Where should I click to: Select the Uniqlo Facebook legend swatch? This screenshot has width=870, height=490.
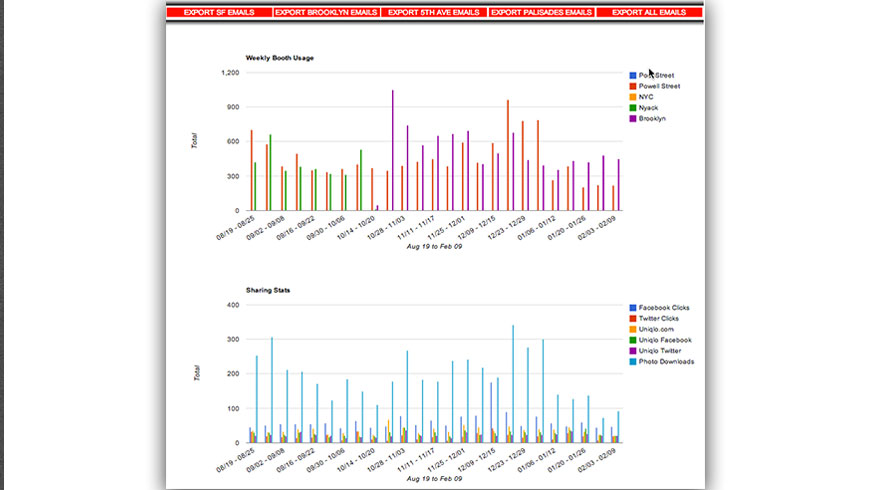tap(633, 340)
